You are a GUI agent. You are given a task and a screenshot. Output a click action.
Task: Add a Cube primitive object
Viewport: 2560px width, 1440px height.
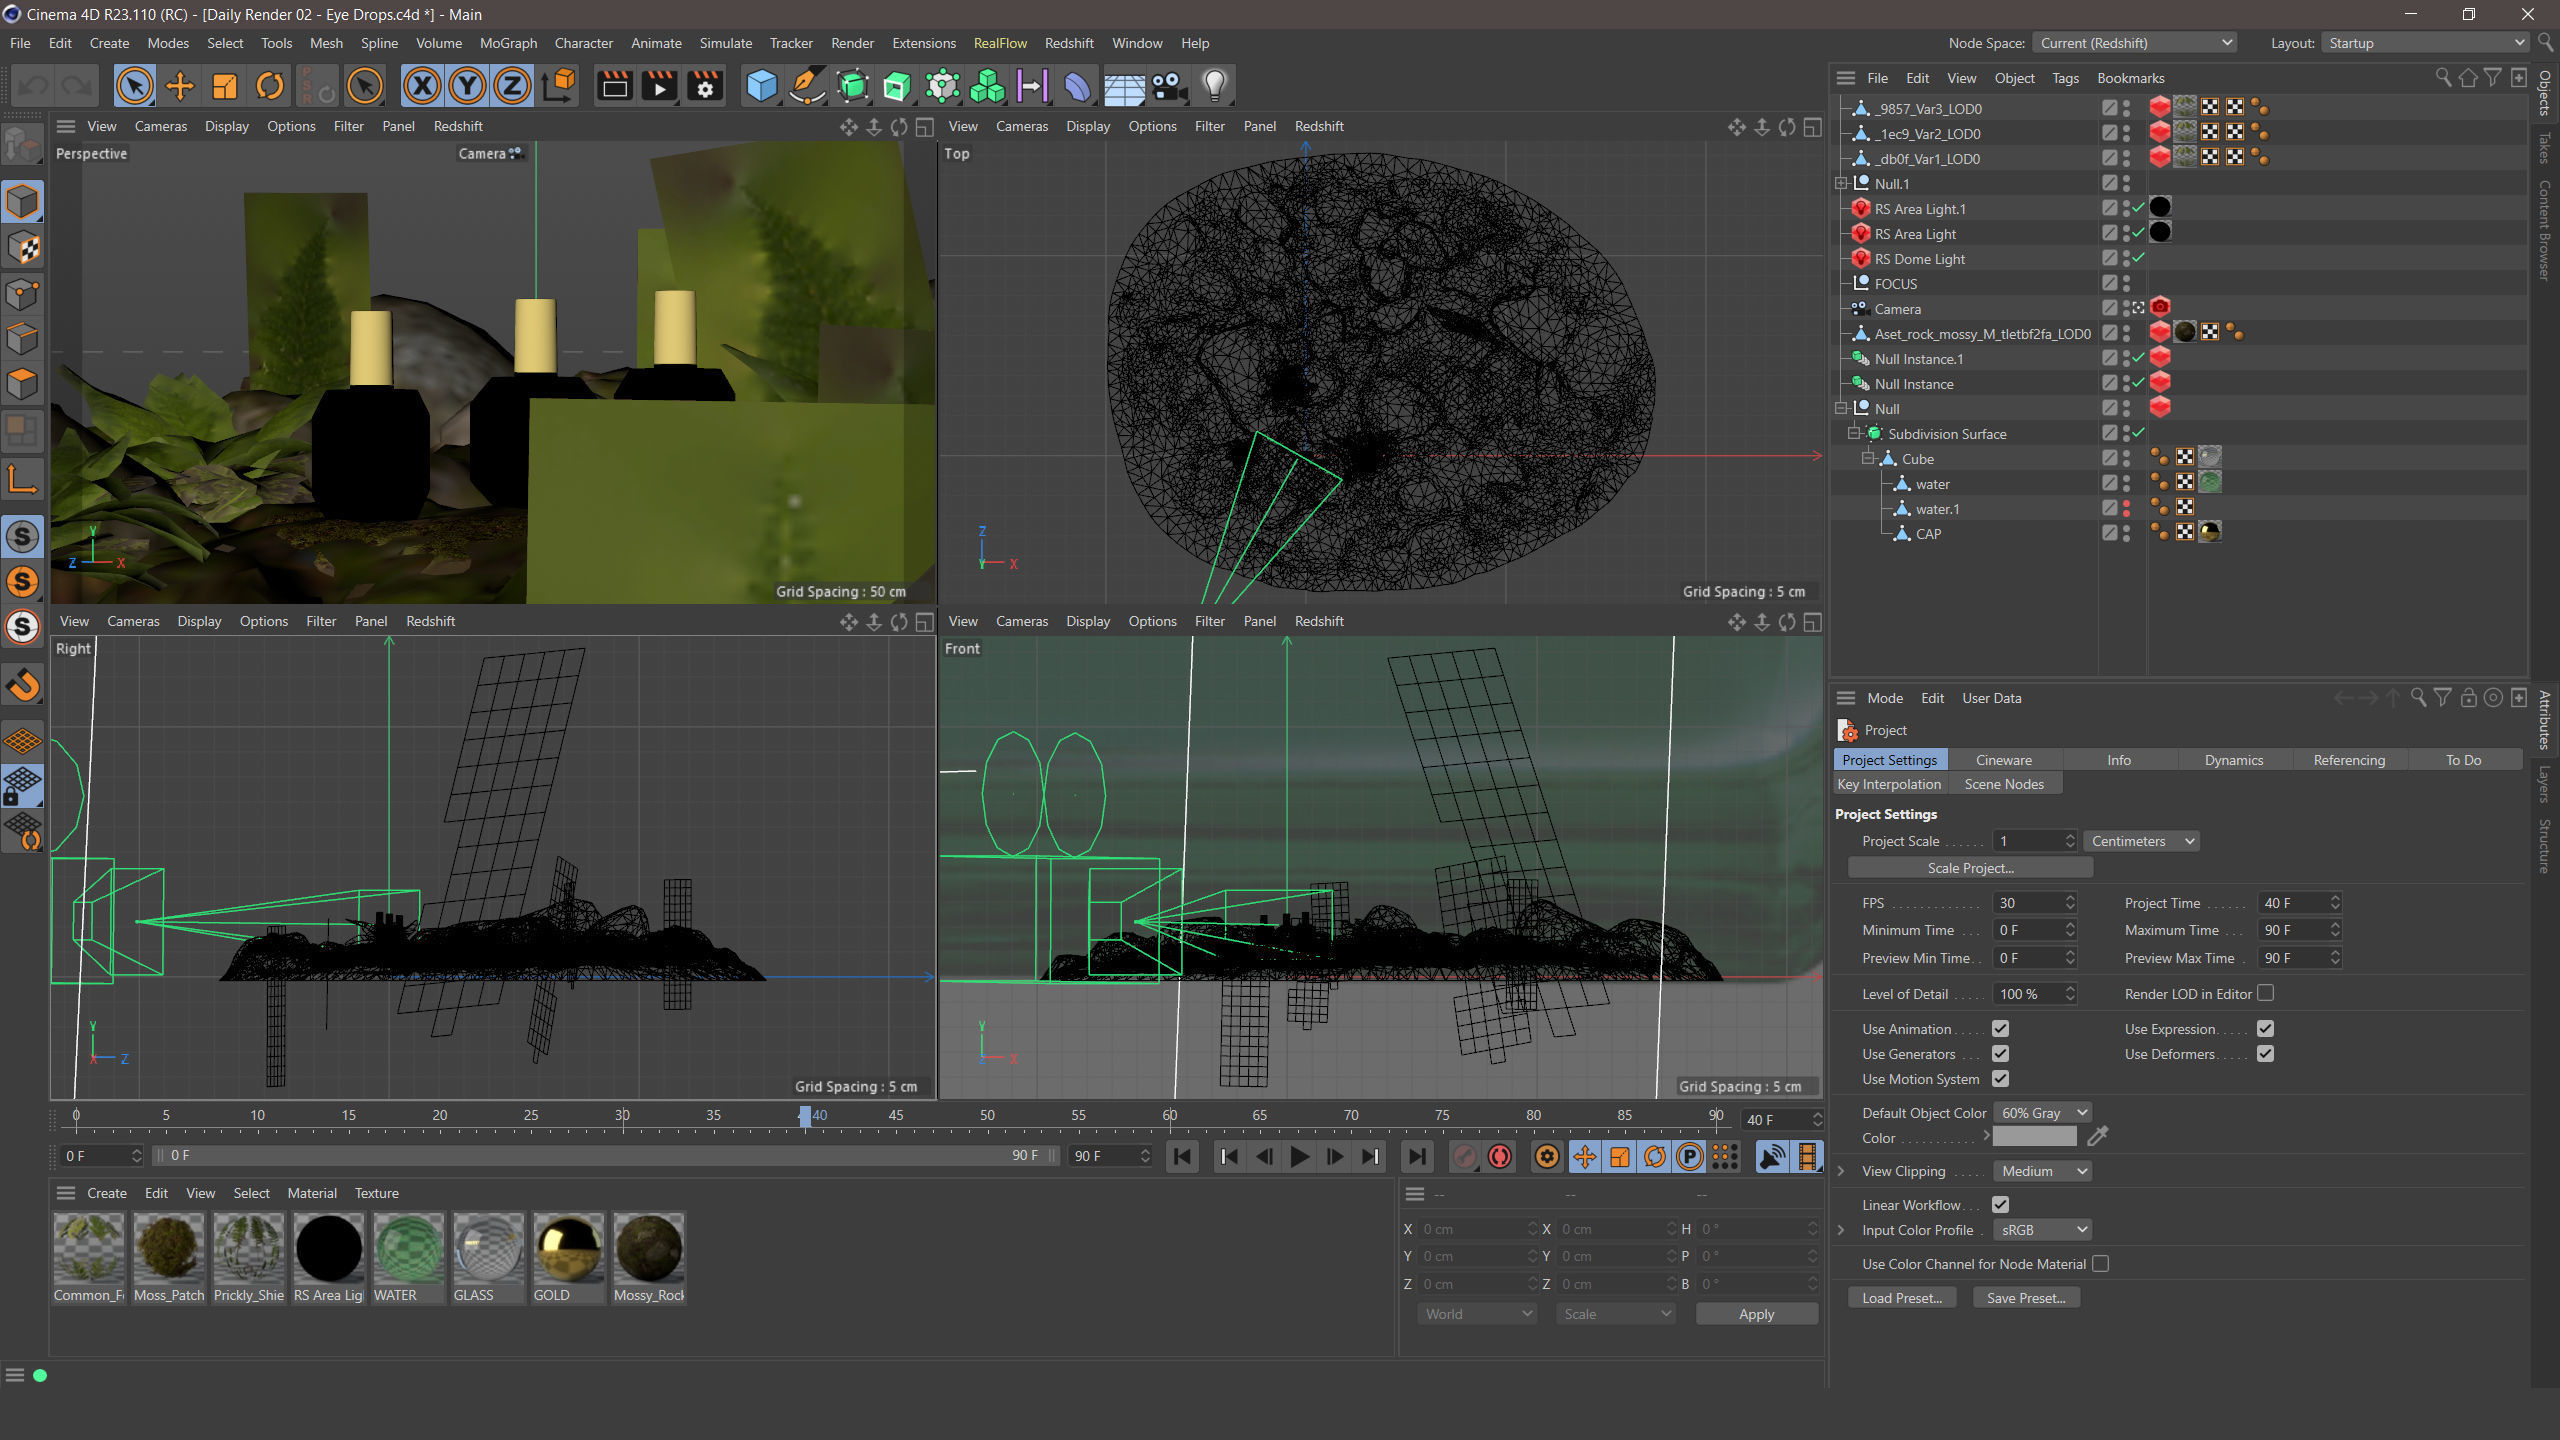click(x=761, y=86)
